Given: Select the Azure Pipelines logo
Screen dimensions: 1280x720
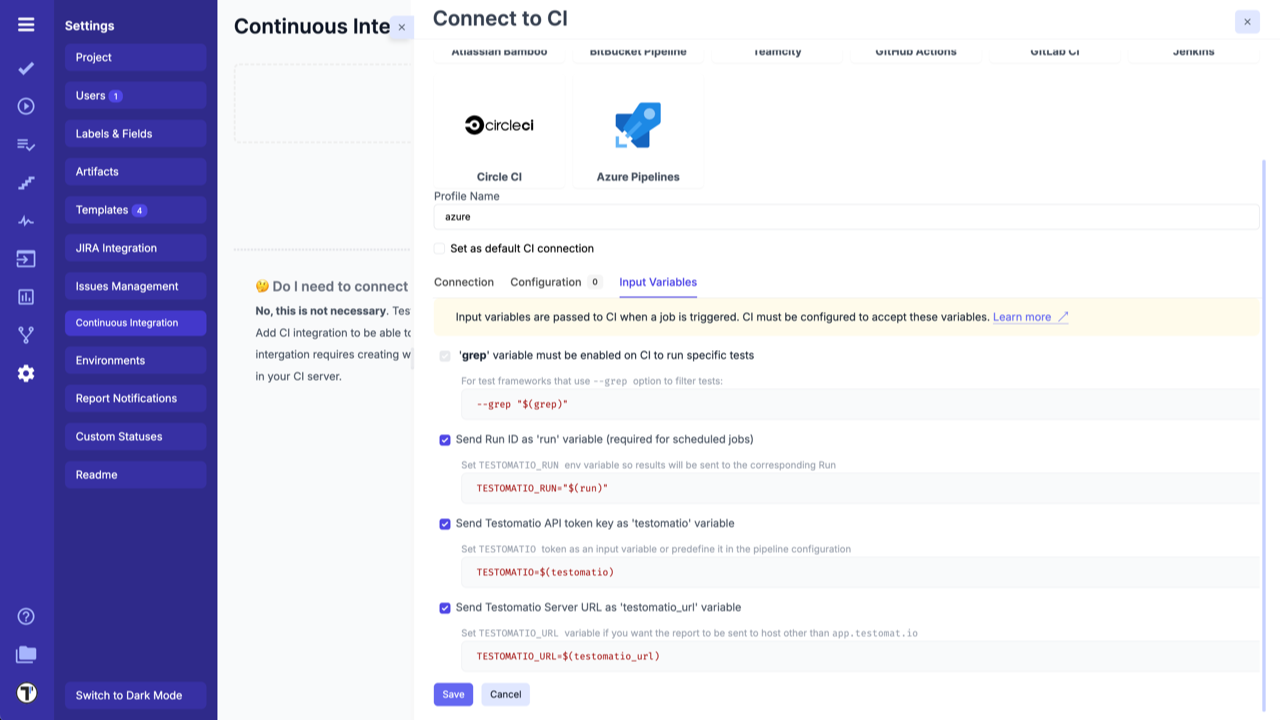Looking at the screenshot, I should coord(638,126).
